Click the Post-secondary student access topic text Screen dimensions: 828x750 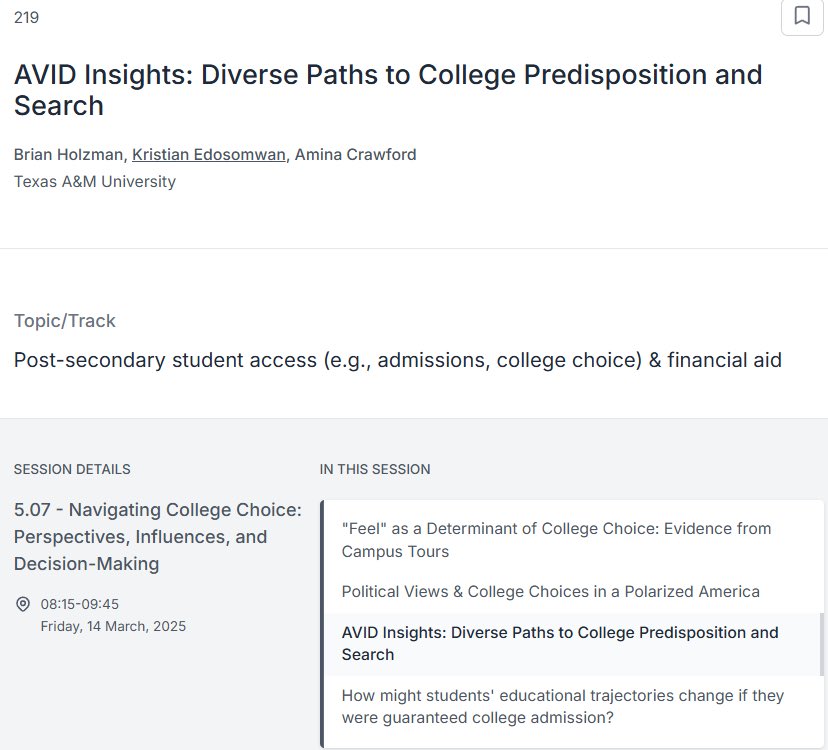click(398, 360)
